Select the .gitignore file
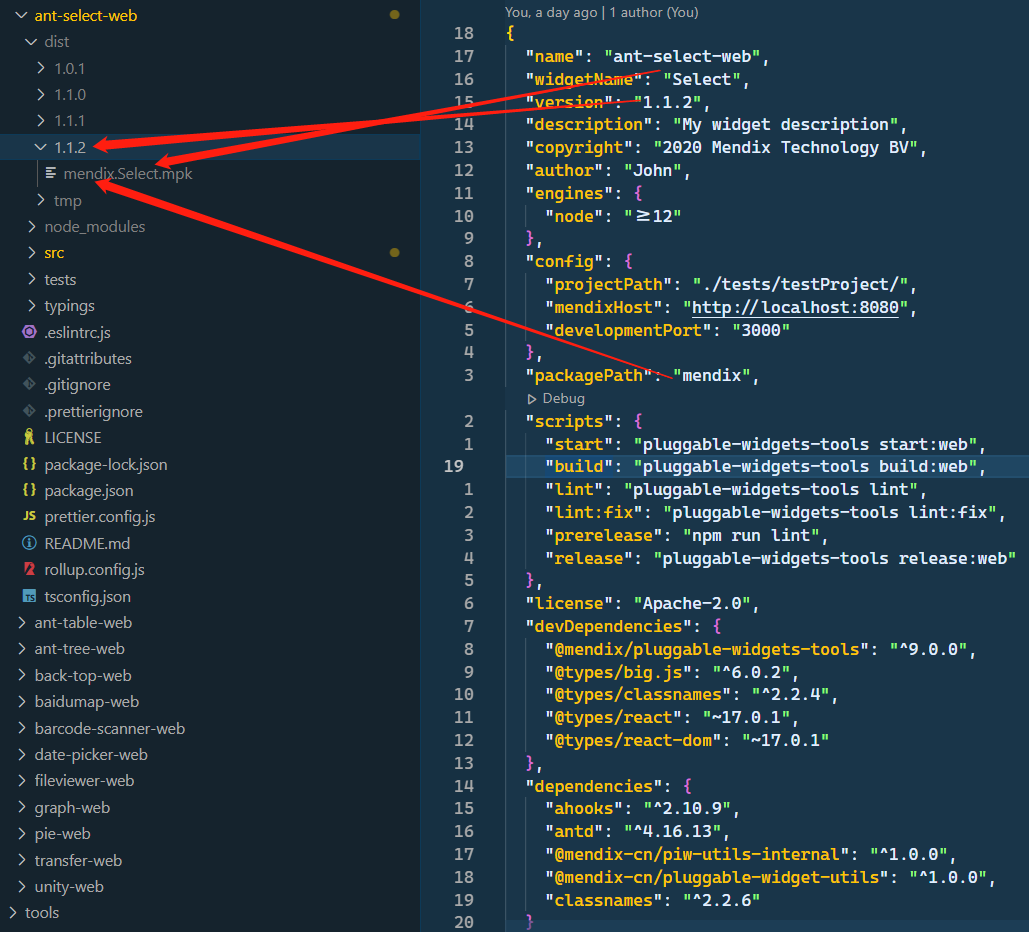 (x=77, y=385)
